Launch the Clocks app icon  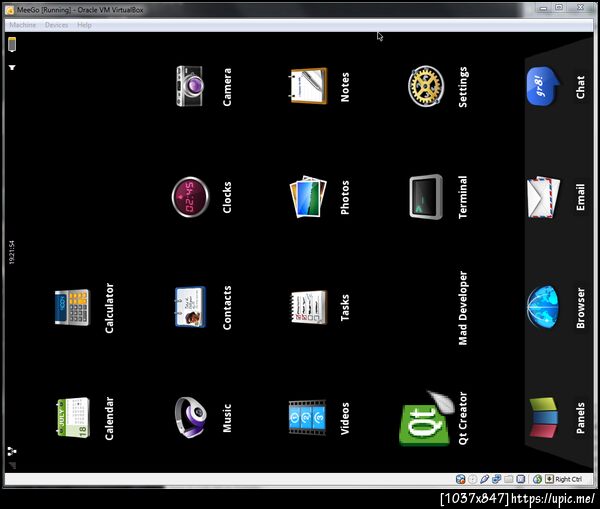pyautogui.click(x=190, y=197)
